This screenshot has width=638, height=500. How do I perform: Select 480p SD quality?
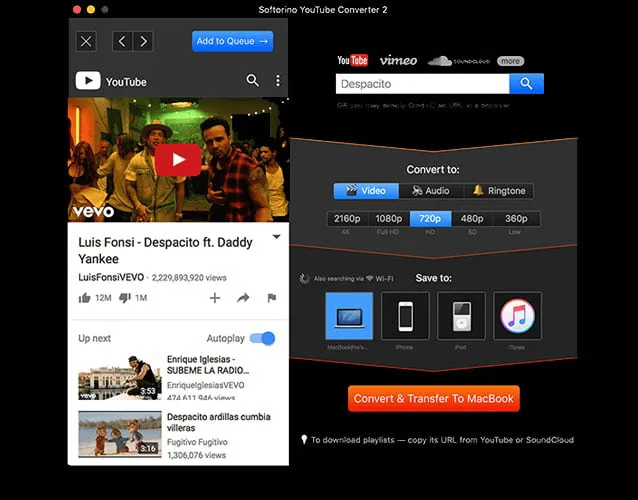(x=472, y=219)
